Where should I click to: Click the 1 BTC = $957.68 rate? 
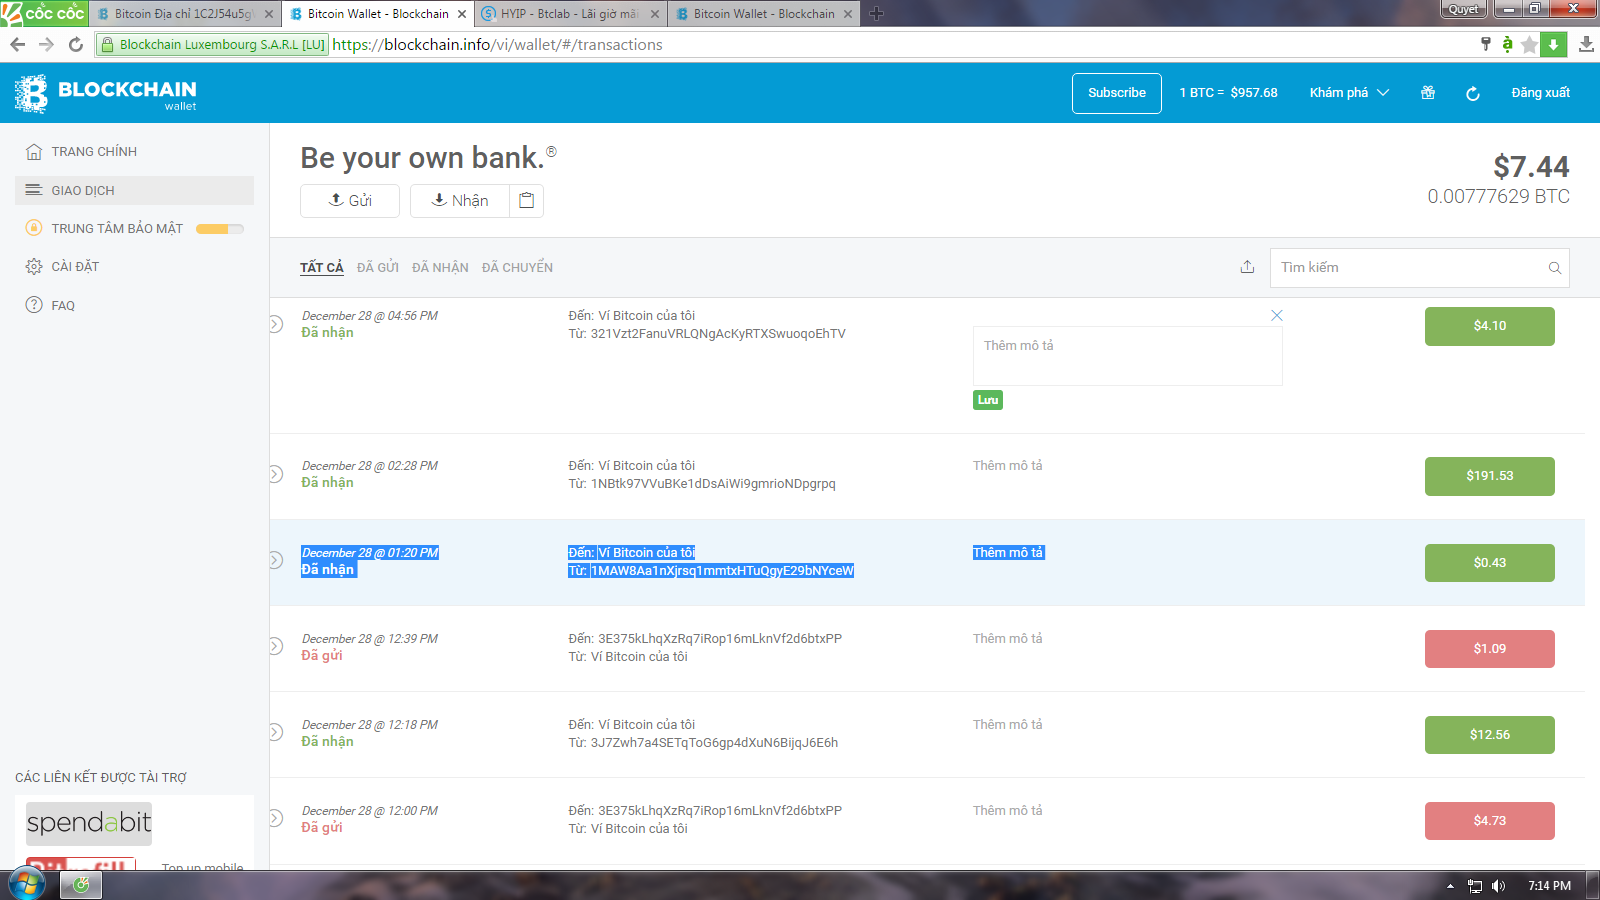point(1228,93)
